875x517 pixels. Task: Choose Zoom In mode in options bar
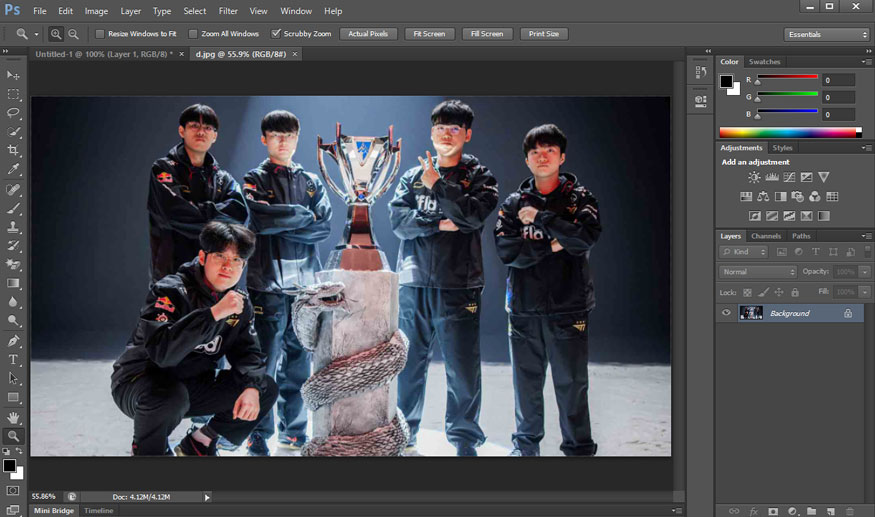pyautogui.click(x=56, y=34)
